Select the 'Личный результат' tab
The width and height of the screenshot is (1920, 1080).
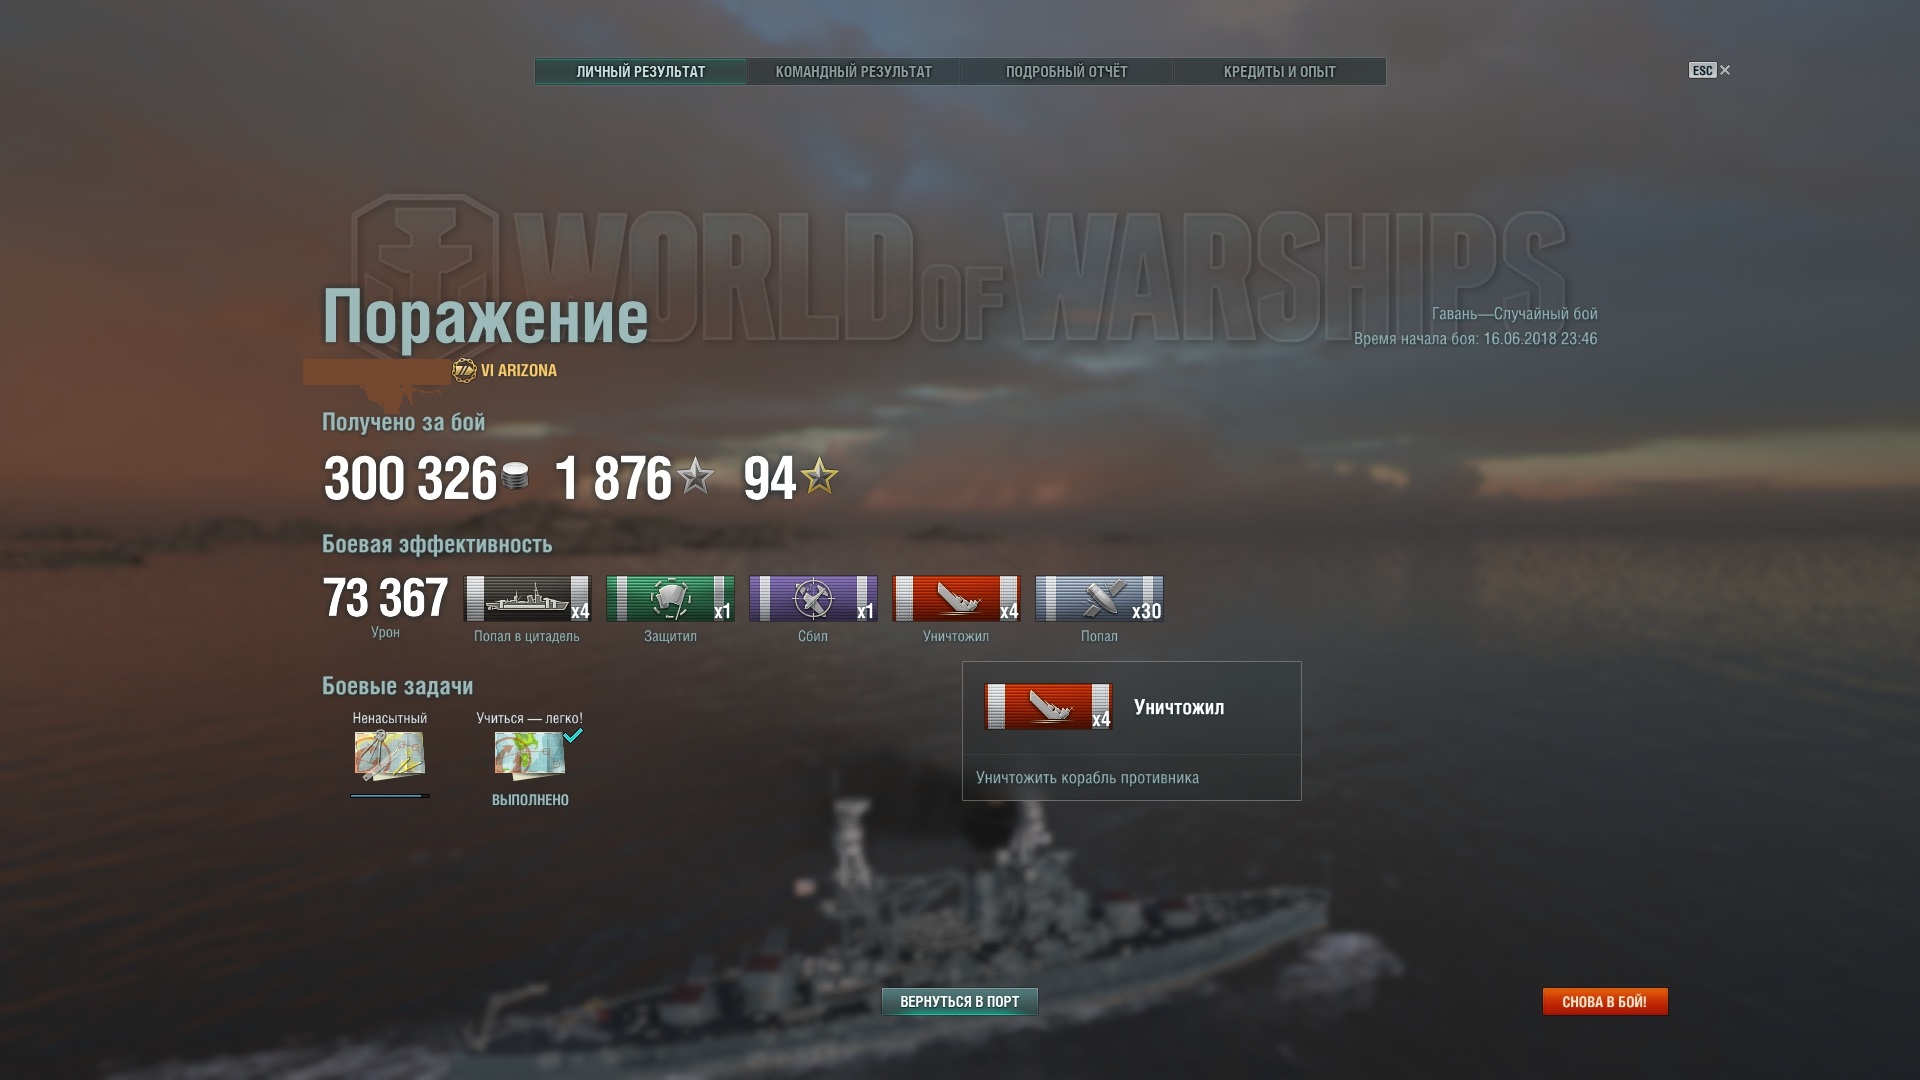coord(641,72)
